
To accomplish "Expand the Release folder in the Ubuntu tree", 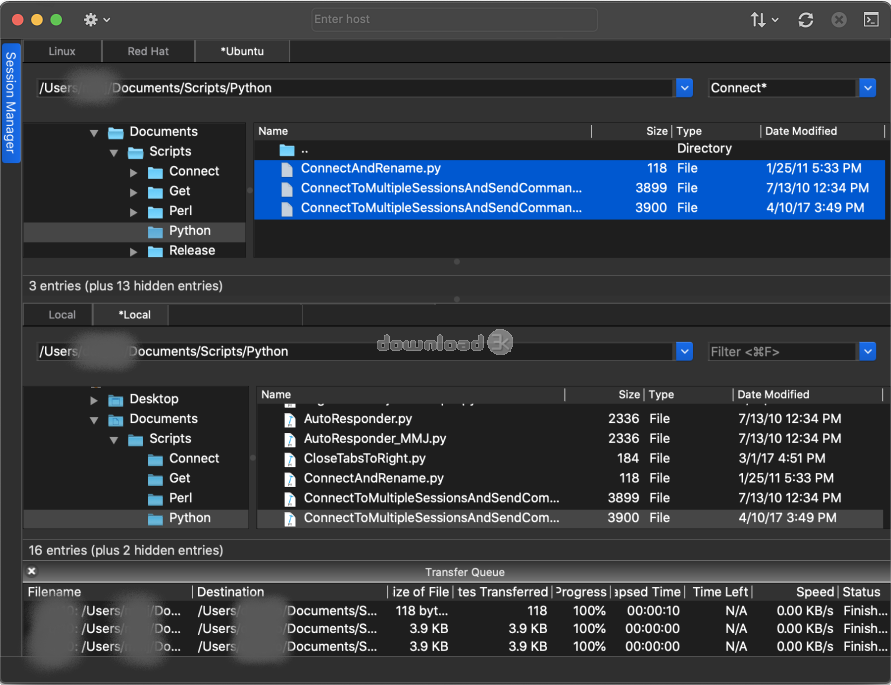I will (x=134, y=251).
